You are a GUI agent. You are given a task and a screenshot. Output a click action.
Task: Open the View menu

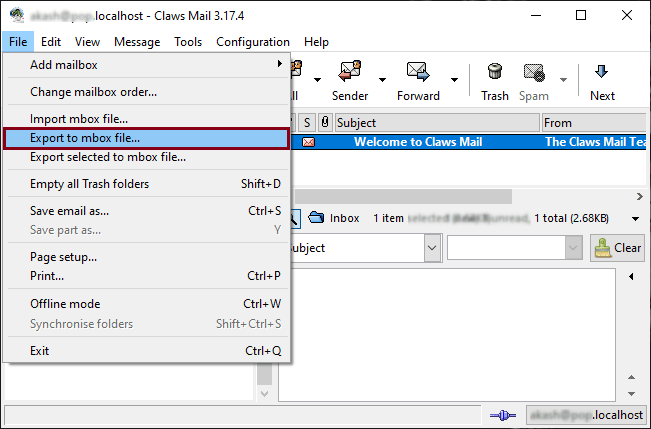tap(87, 42)
